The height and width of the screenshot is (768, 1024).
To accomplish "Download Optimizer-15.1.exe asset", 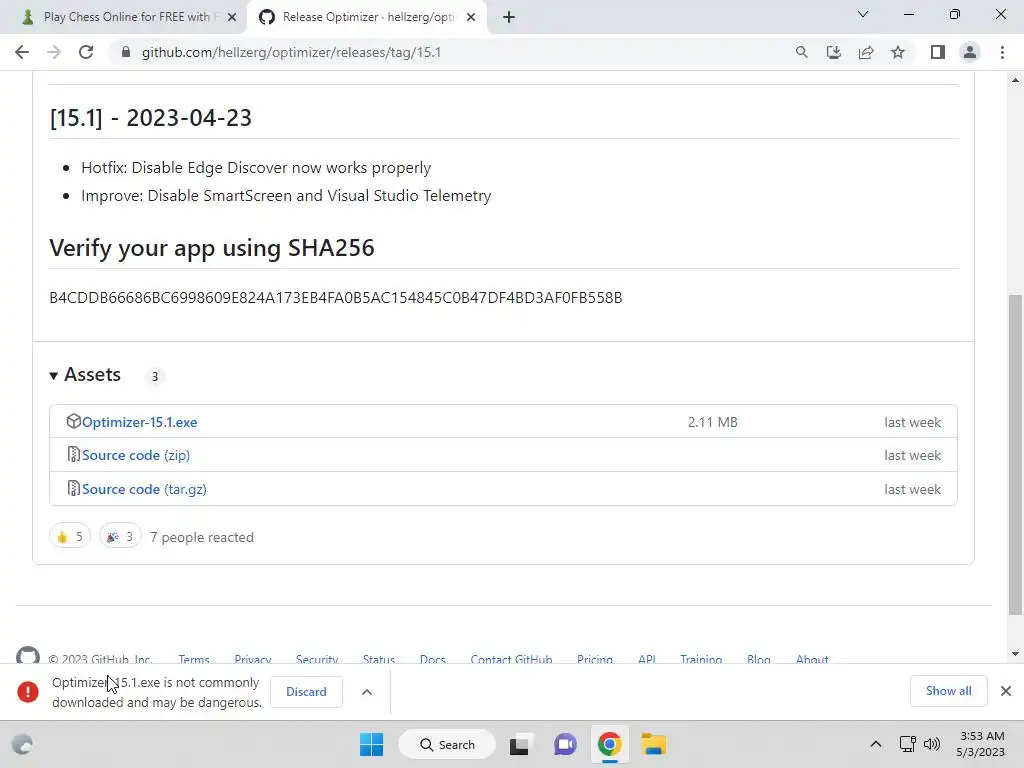I will (x=140, y=423).
